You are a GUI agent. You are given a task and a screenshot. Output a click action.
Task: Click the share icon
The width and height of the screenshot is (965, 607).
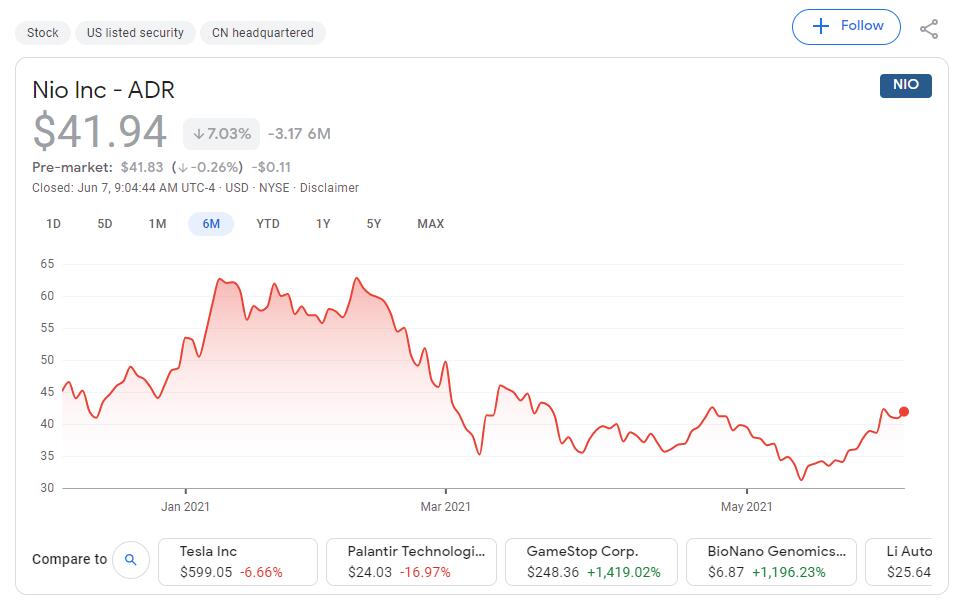[929, 28]
